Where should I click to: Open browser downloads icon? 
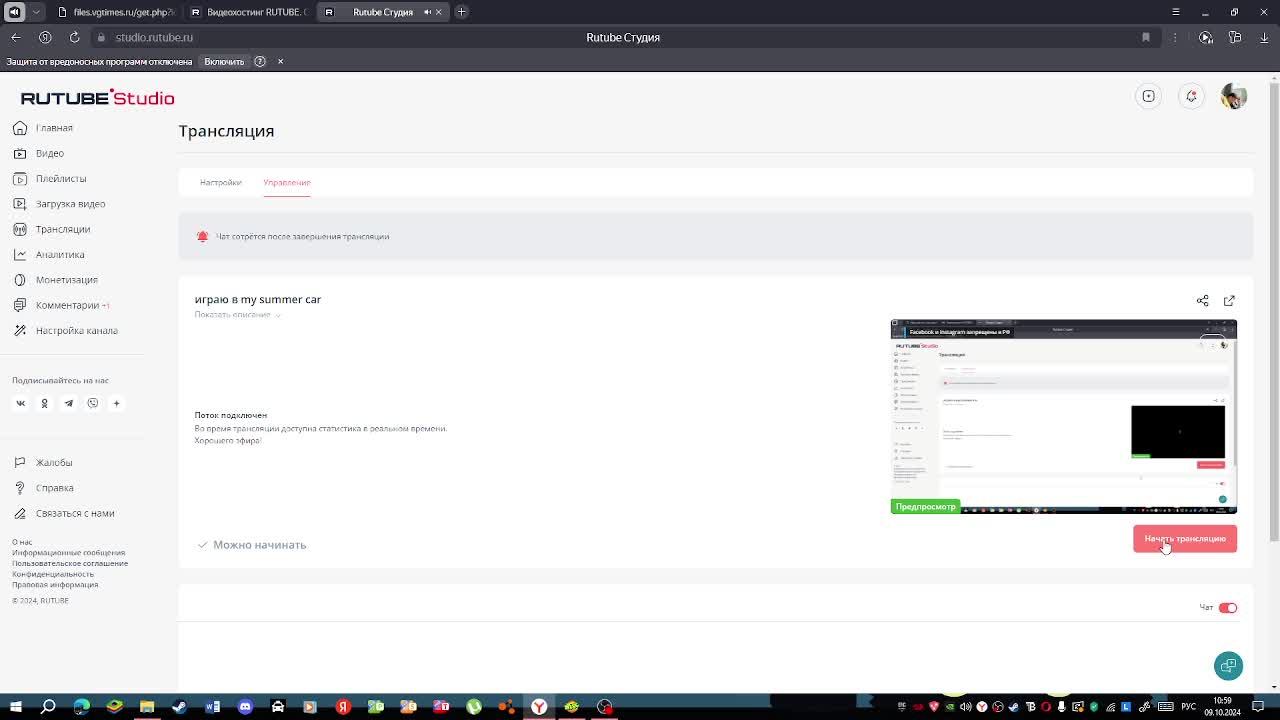1264,37
